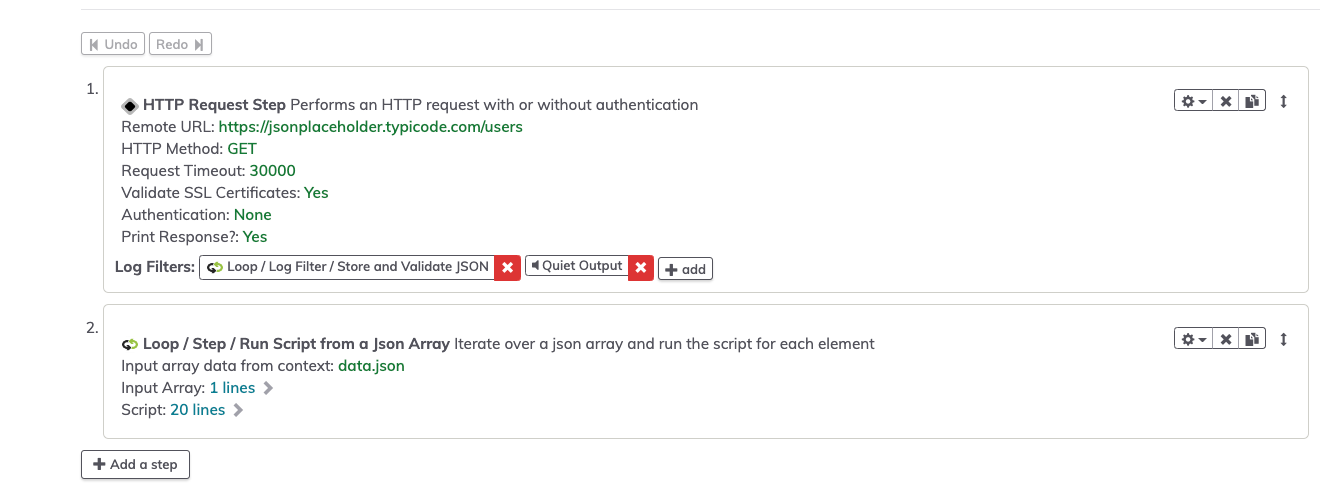Delete the HTTP Request Step with X icon
This screenshot has width=1323, height=504.
pyautogui.click(x=1226, y=101)
